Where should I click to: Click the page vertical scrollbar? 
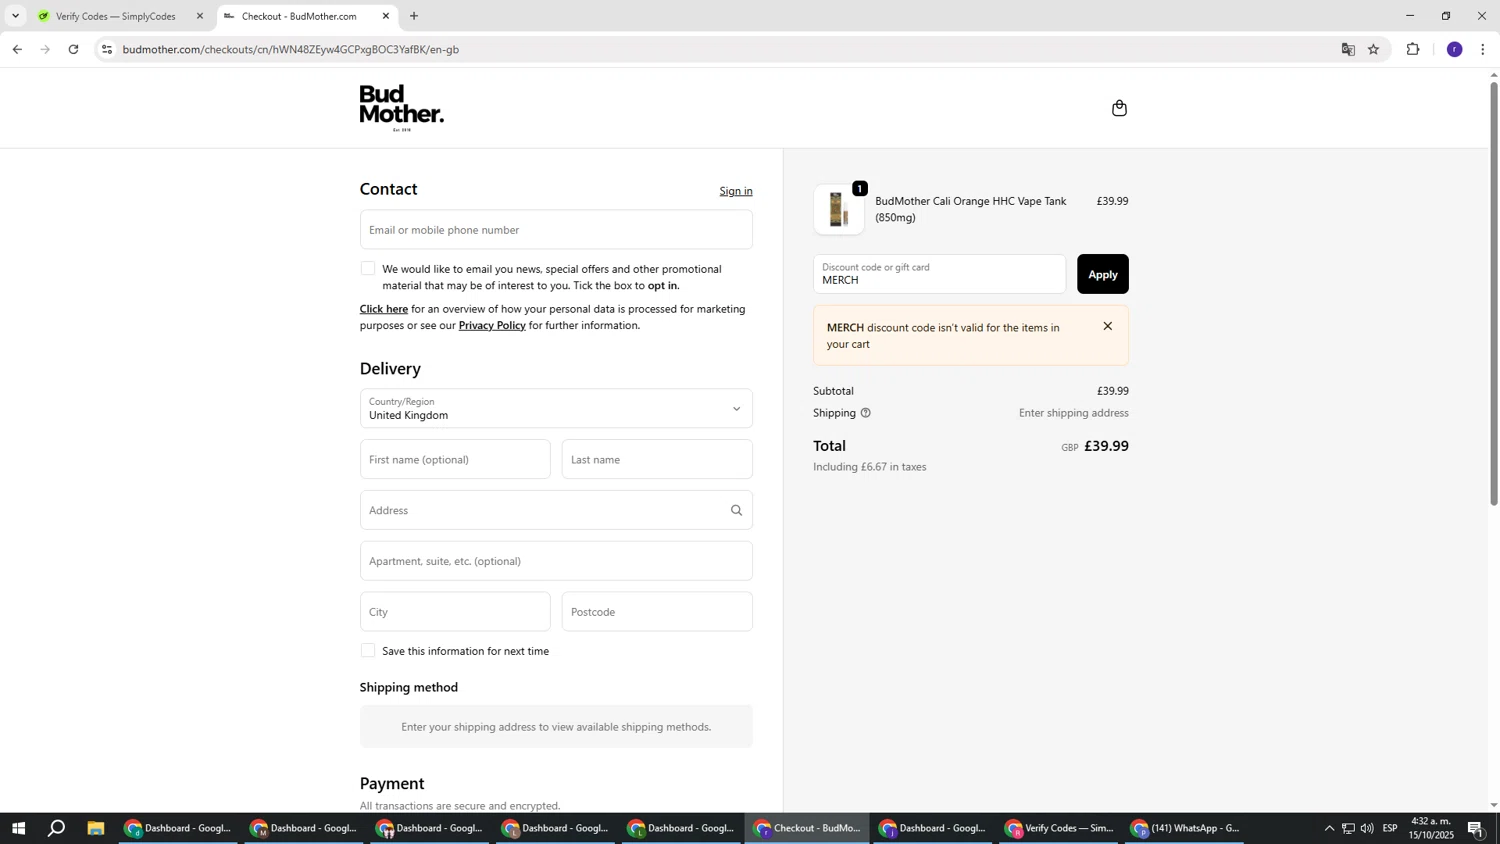click(1494, 293)
